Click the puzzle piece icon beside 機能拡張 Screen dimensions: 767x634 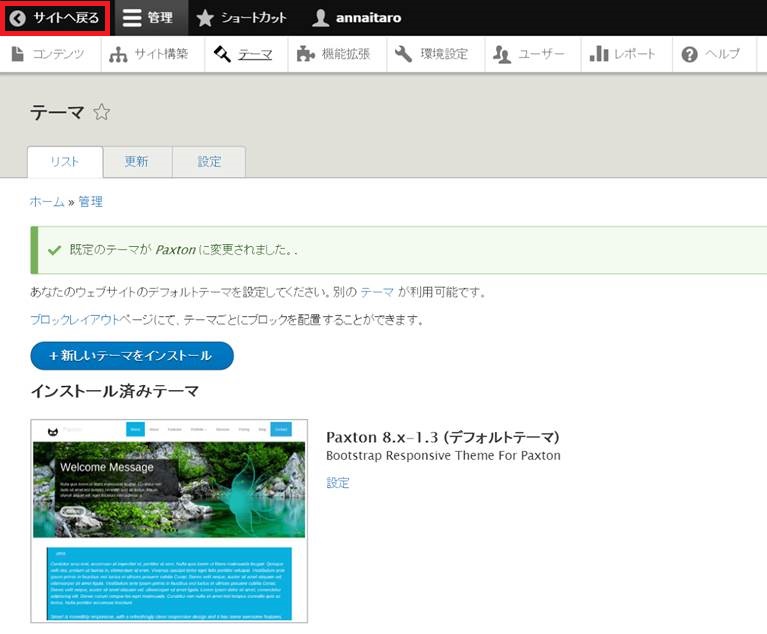[306, 54]
